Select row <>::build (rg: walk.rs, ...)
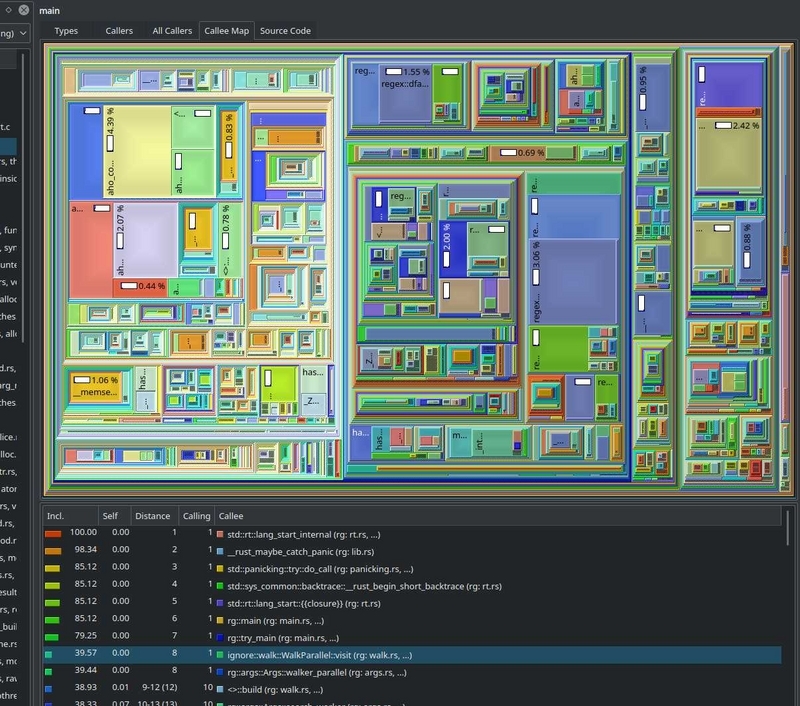Image resolution: width=800 pixels, height=706 pixels. point(412,690)
